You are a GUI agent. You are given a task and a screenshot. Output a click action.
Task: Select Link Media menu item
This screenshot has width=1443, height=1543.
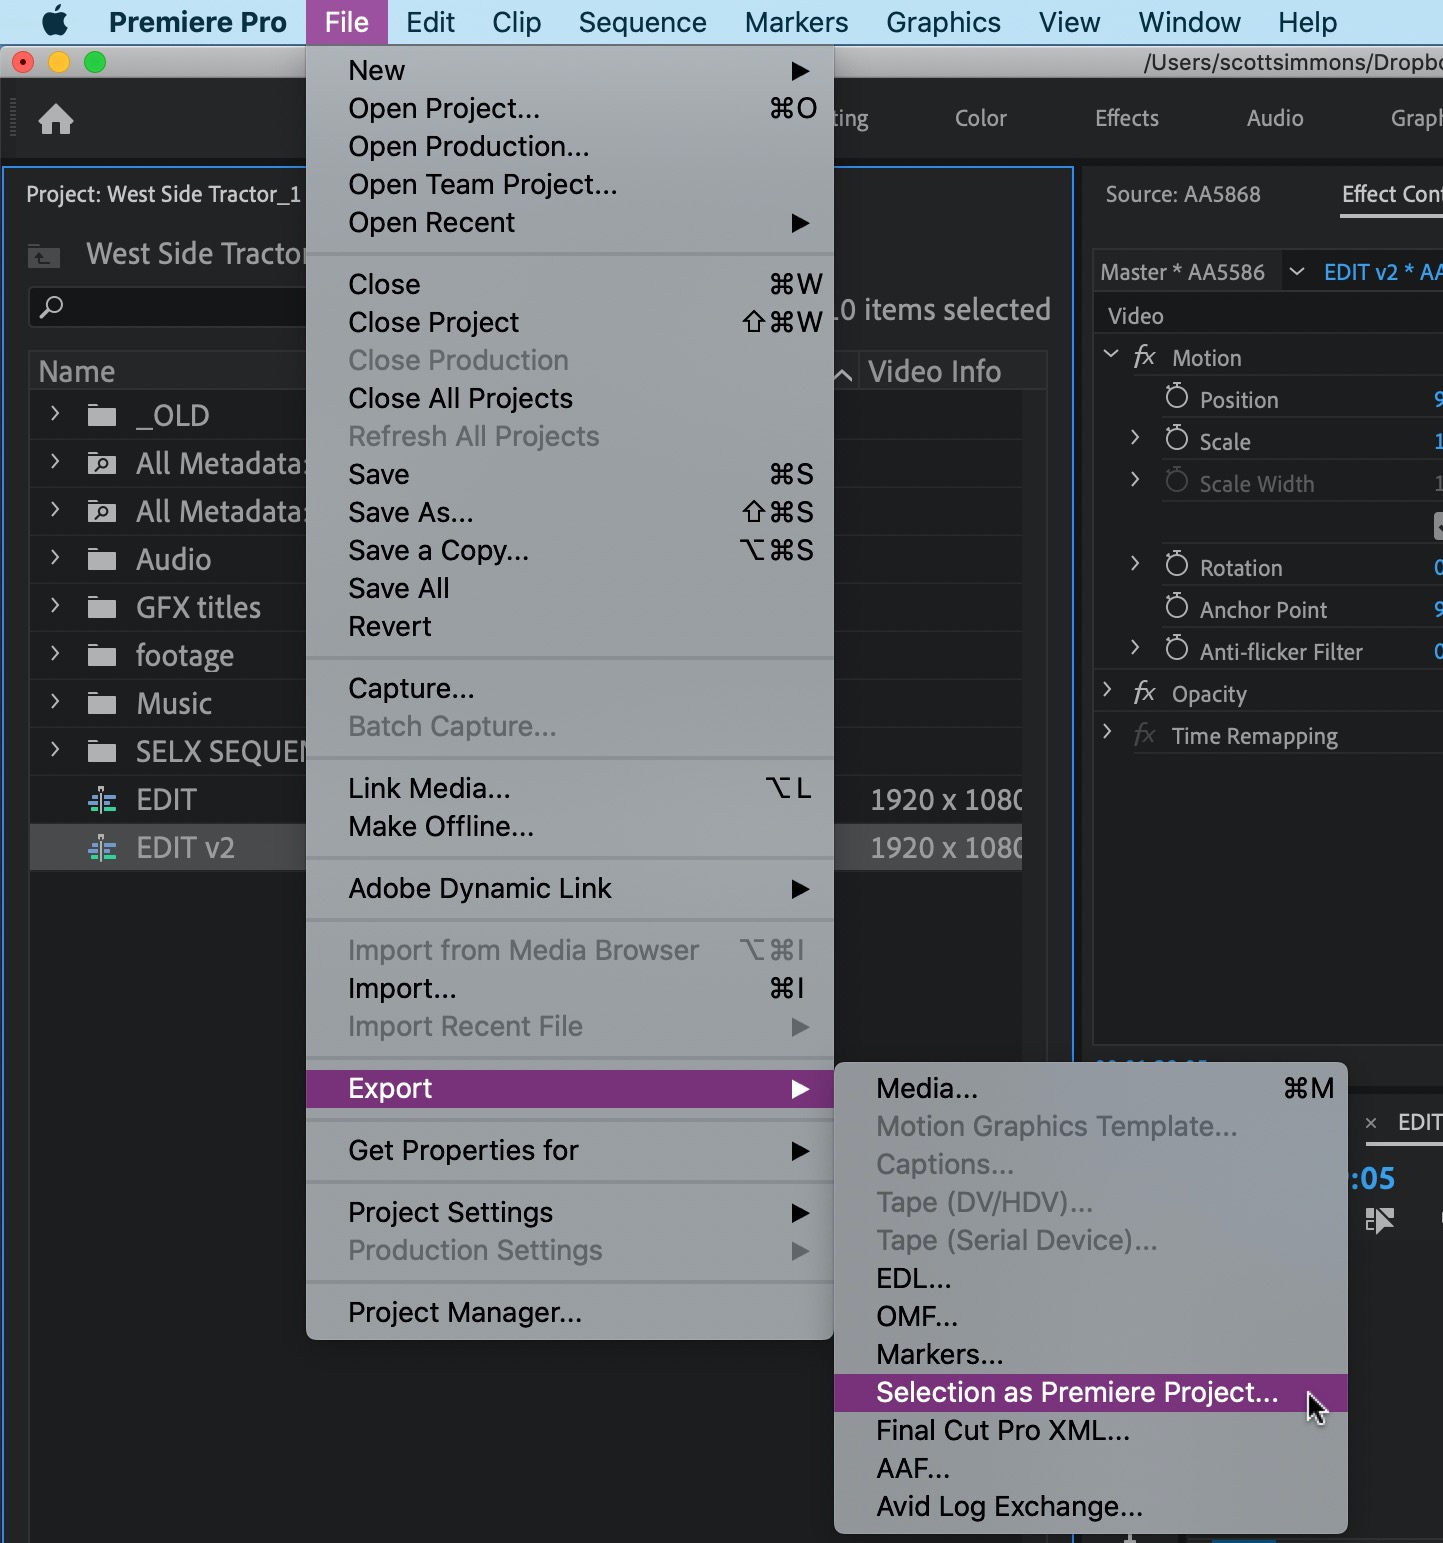click(570, 789)
